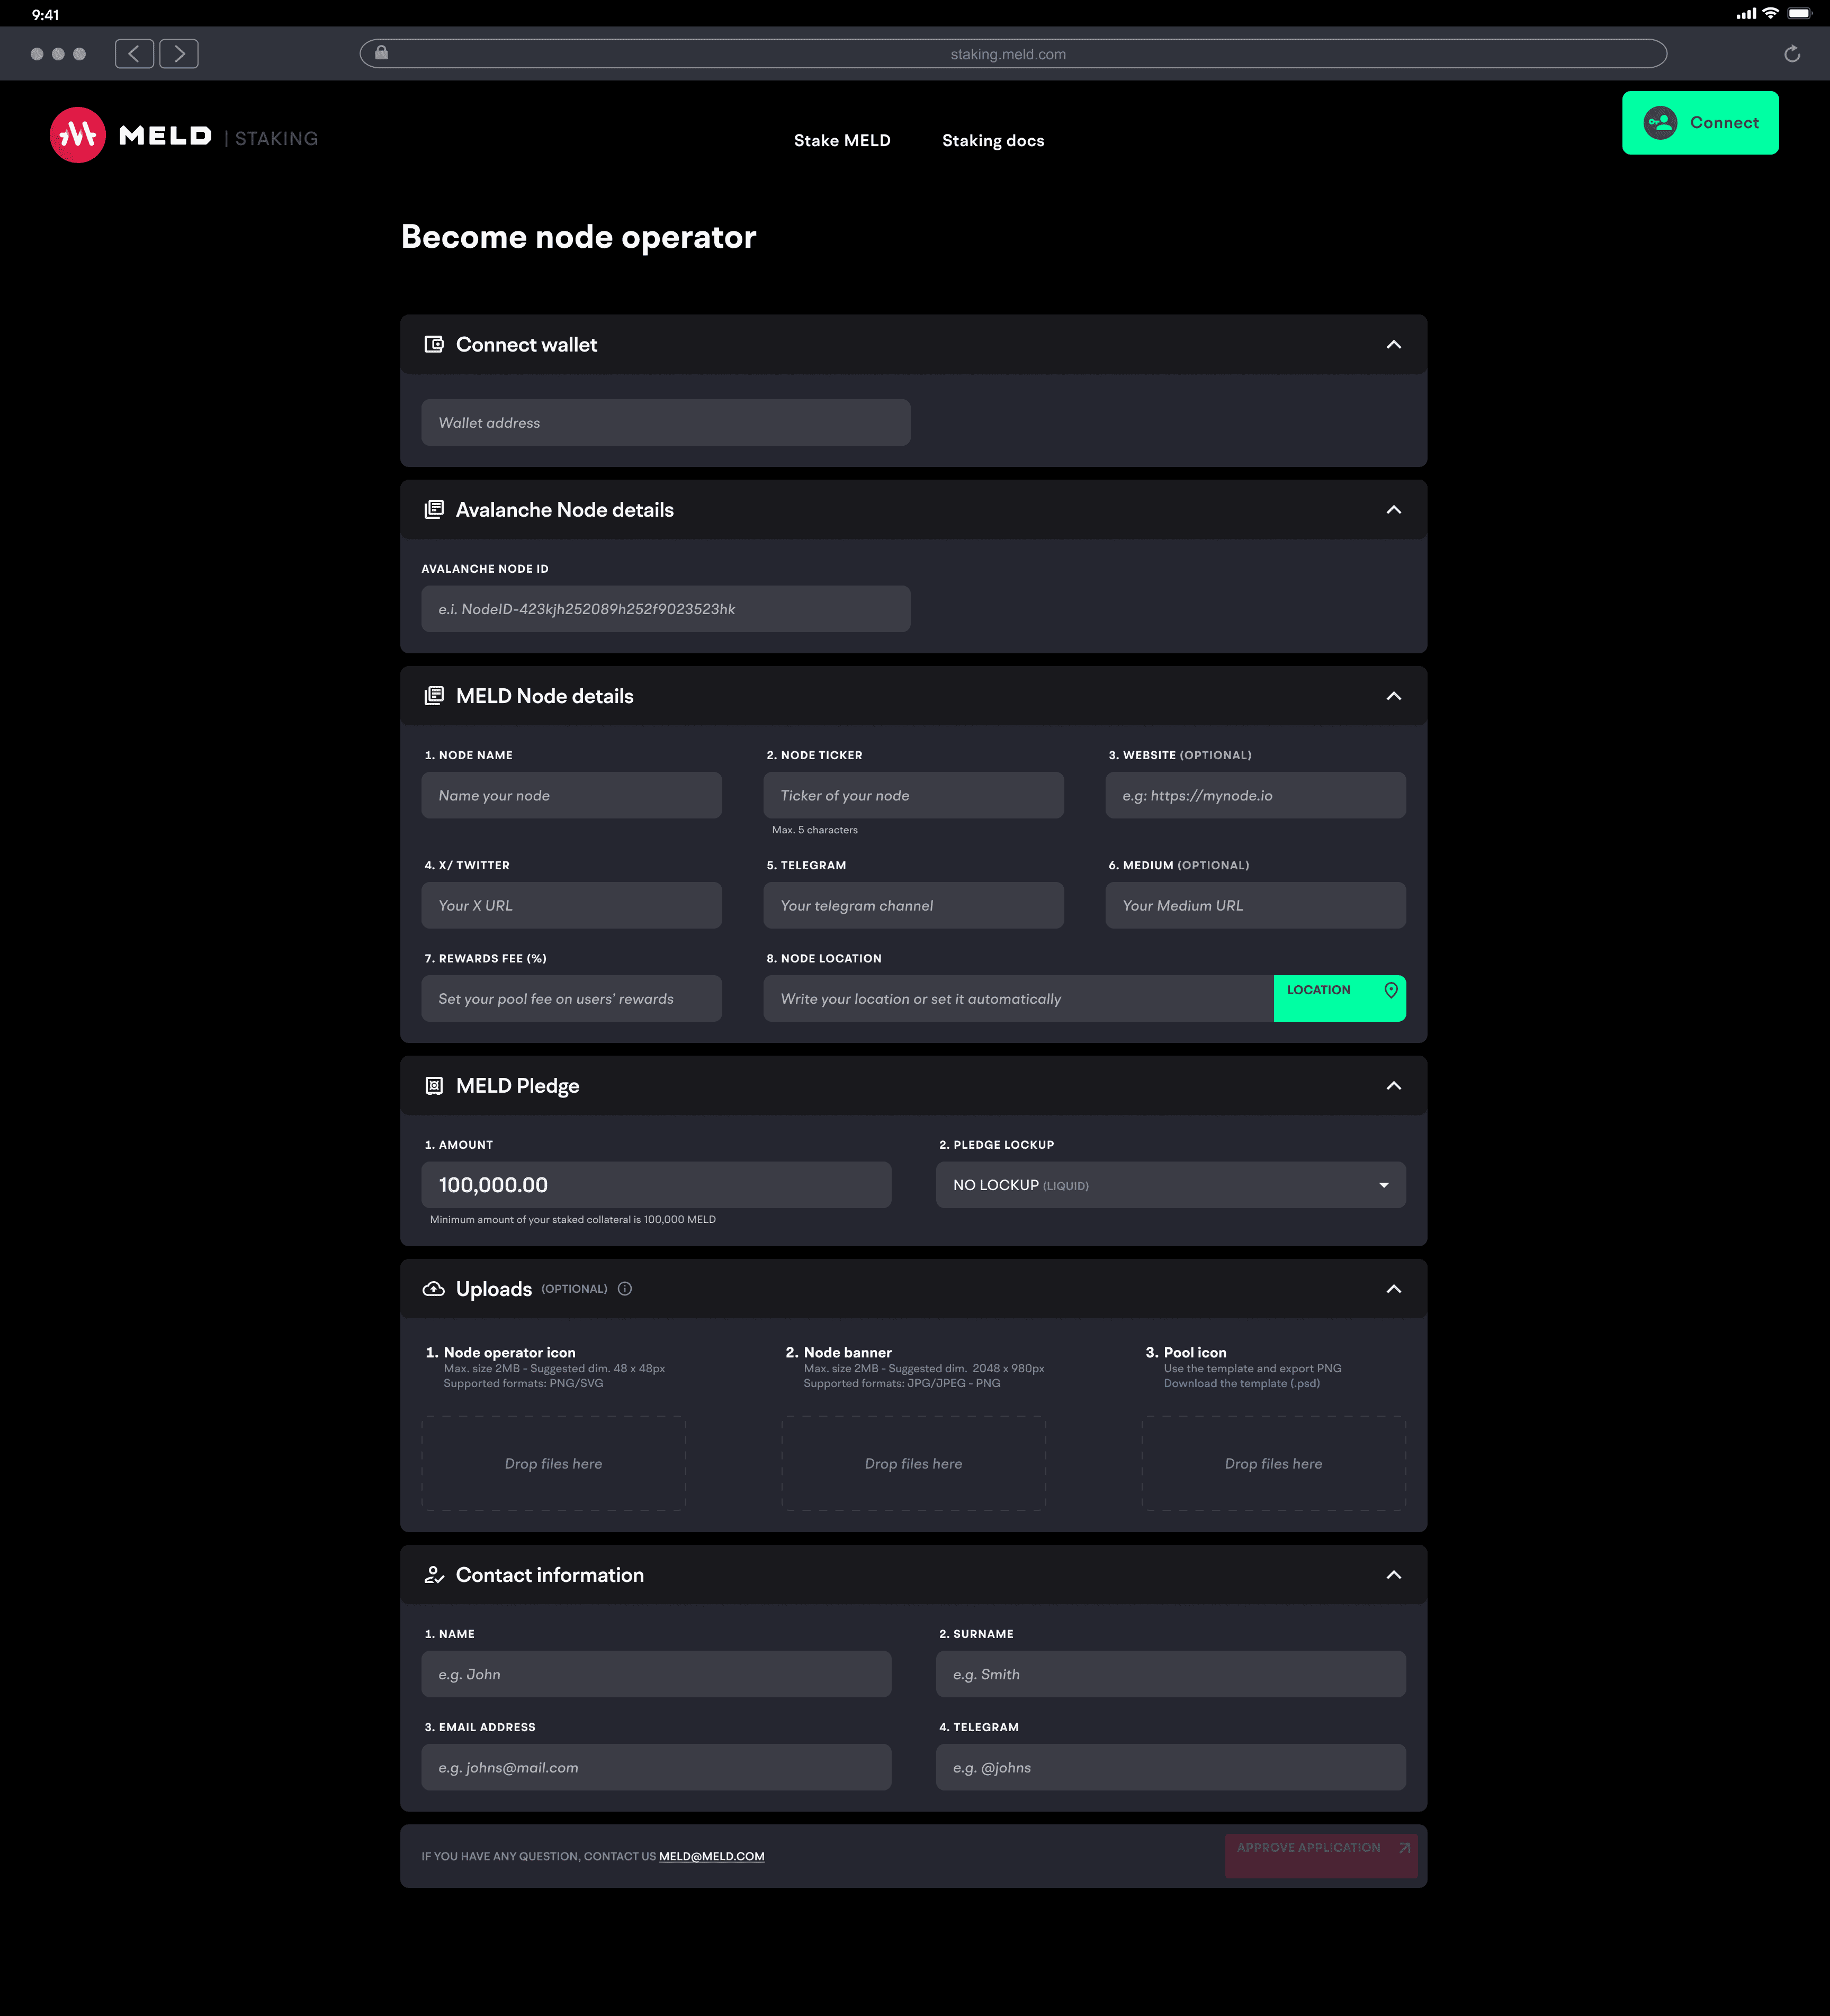Click the Avalanche Node ID input field
1830x2016 pixels.
pos(665,609)
